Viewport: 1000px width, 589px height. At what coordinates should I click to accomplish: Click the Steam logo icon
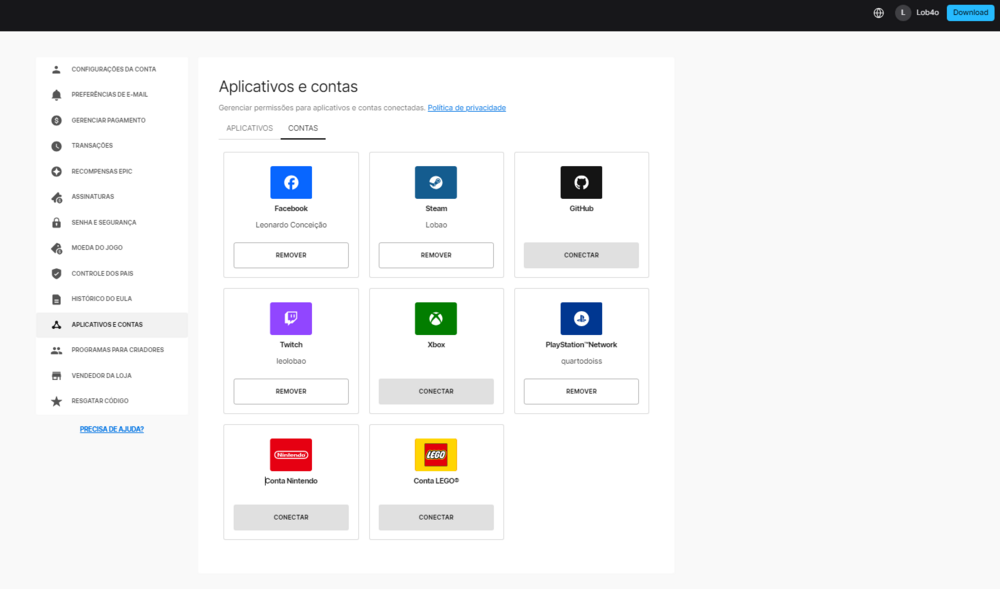point(436,182)
